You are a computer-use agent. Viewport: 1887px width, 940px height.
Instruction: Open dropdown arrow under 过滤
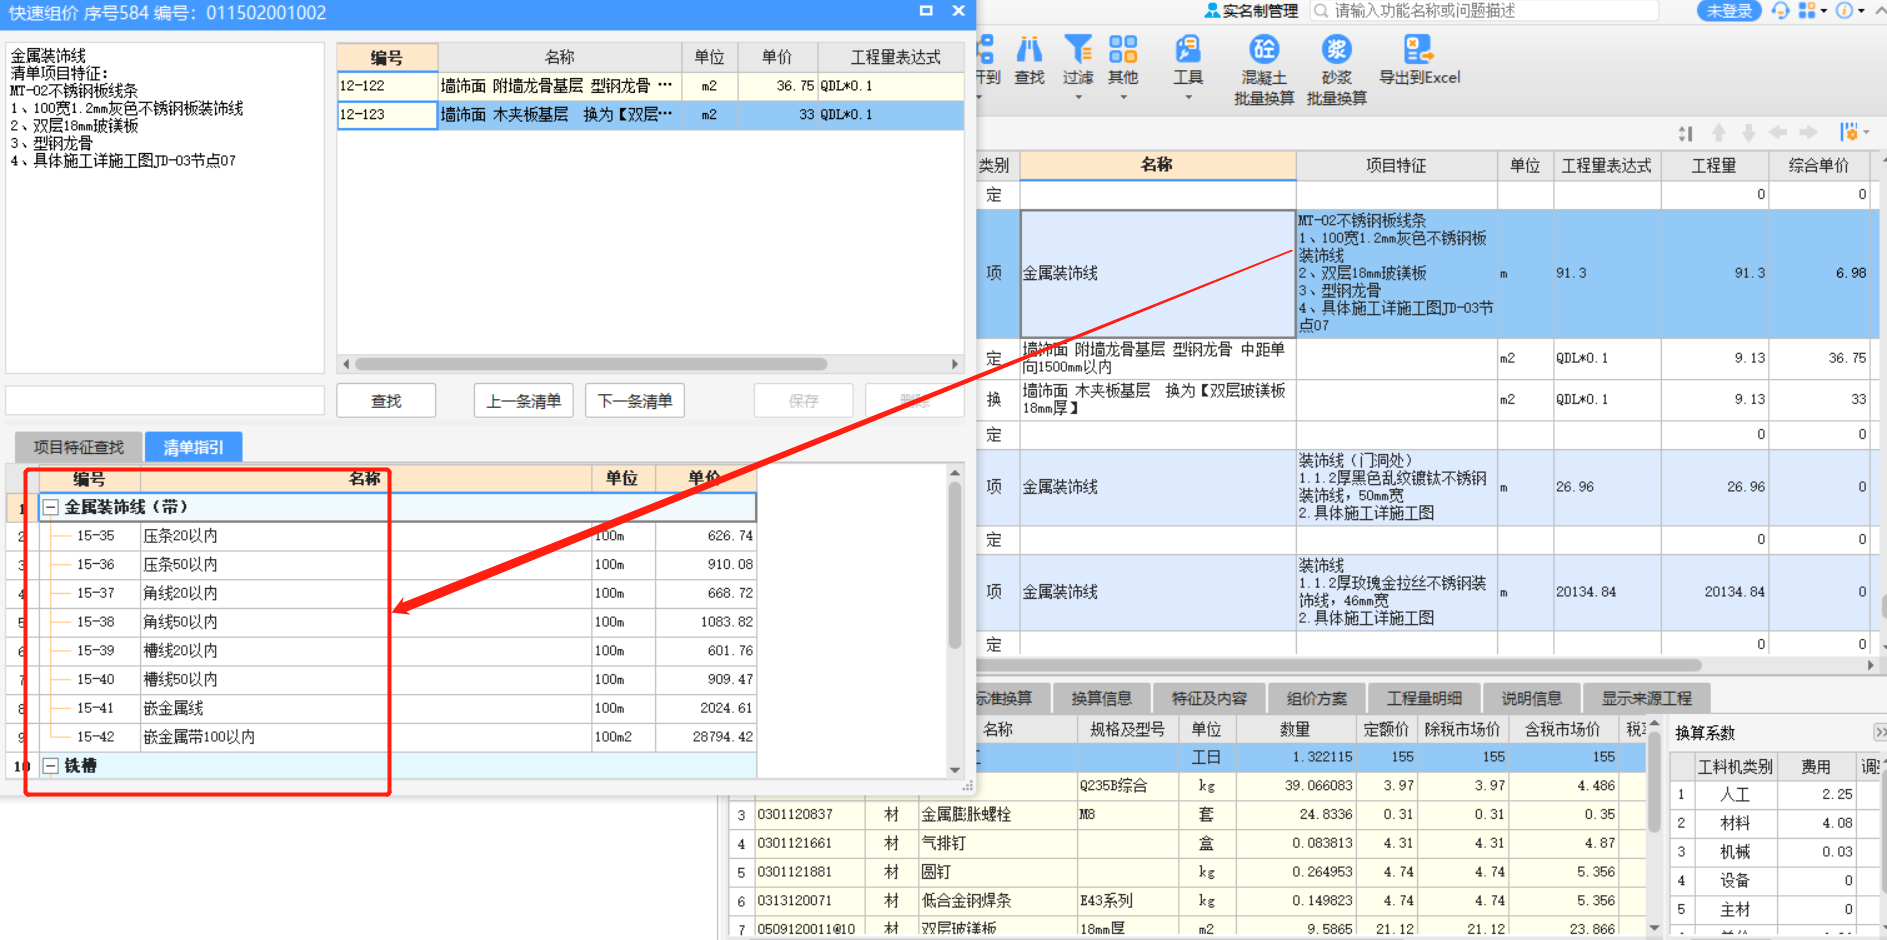1078,97
